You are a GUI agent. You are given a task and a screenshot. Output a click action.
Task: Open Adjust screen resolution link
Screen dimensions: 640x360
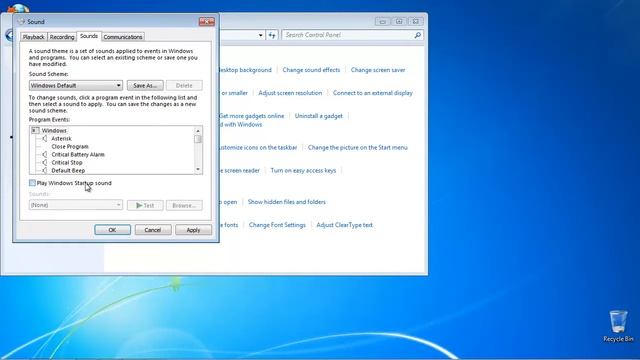click(x=290, y=93)
